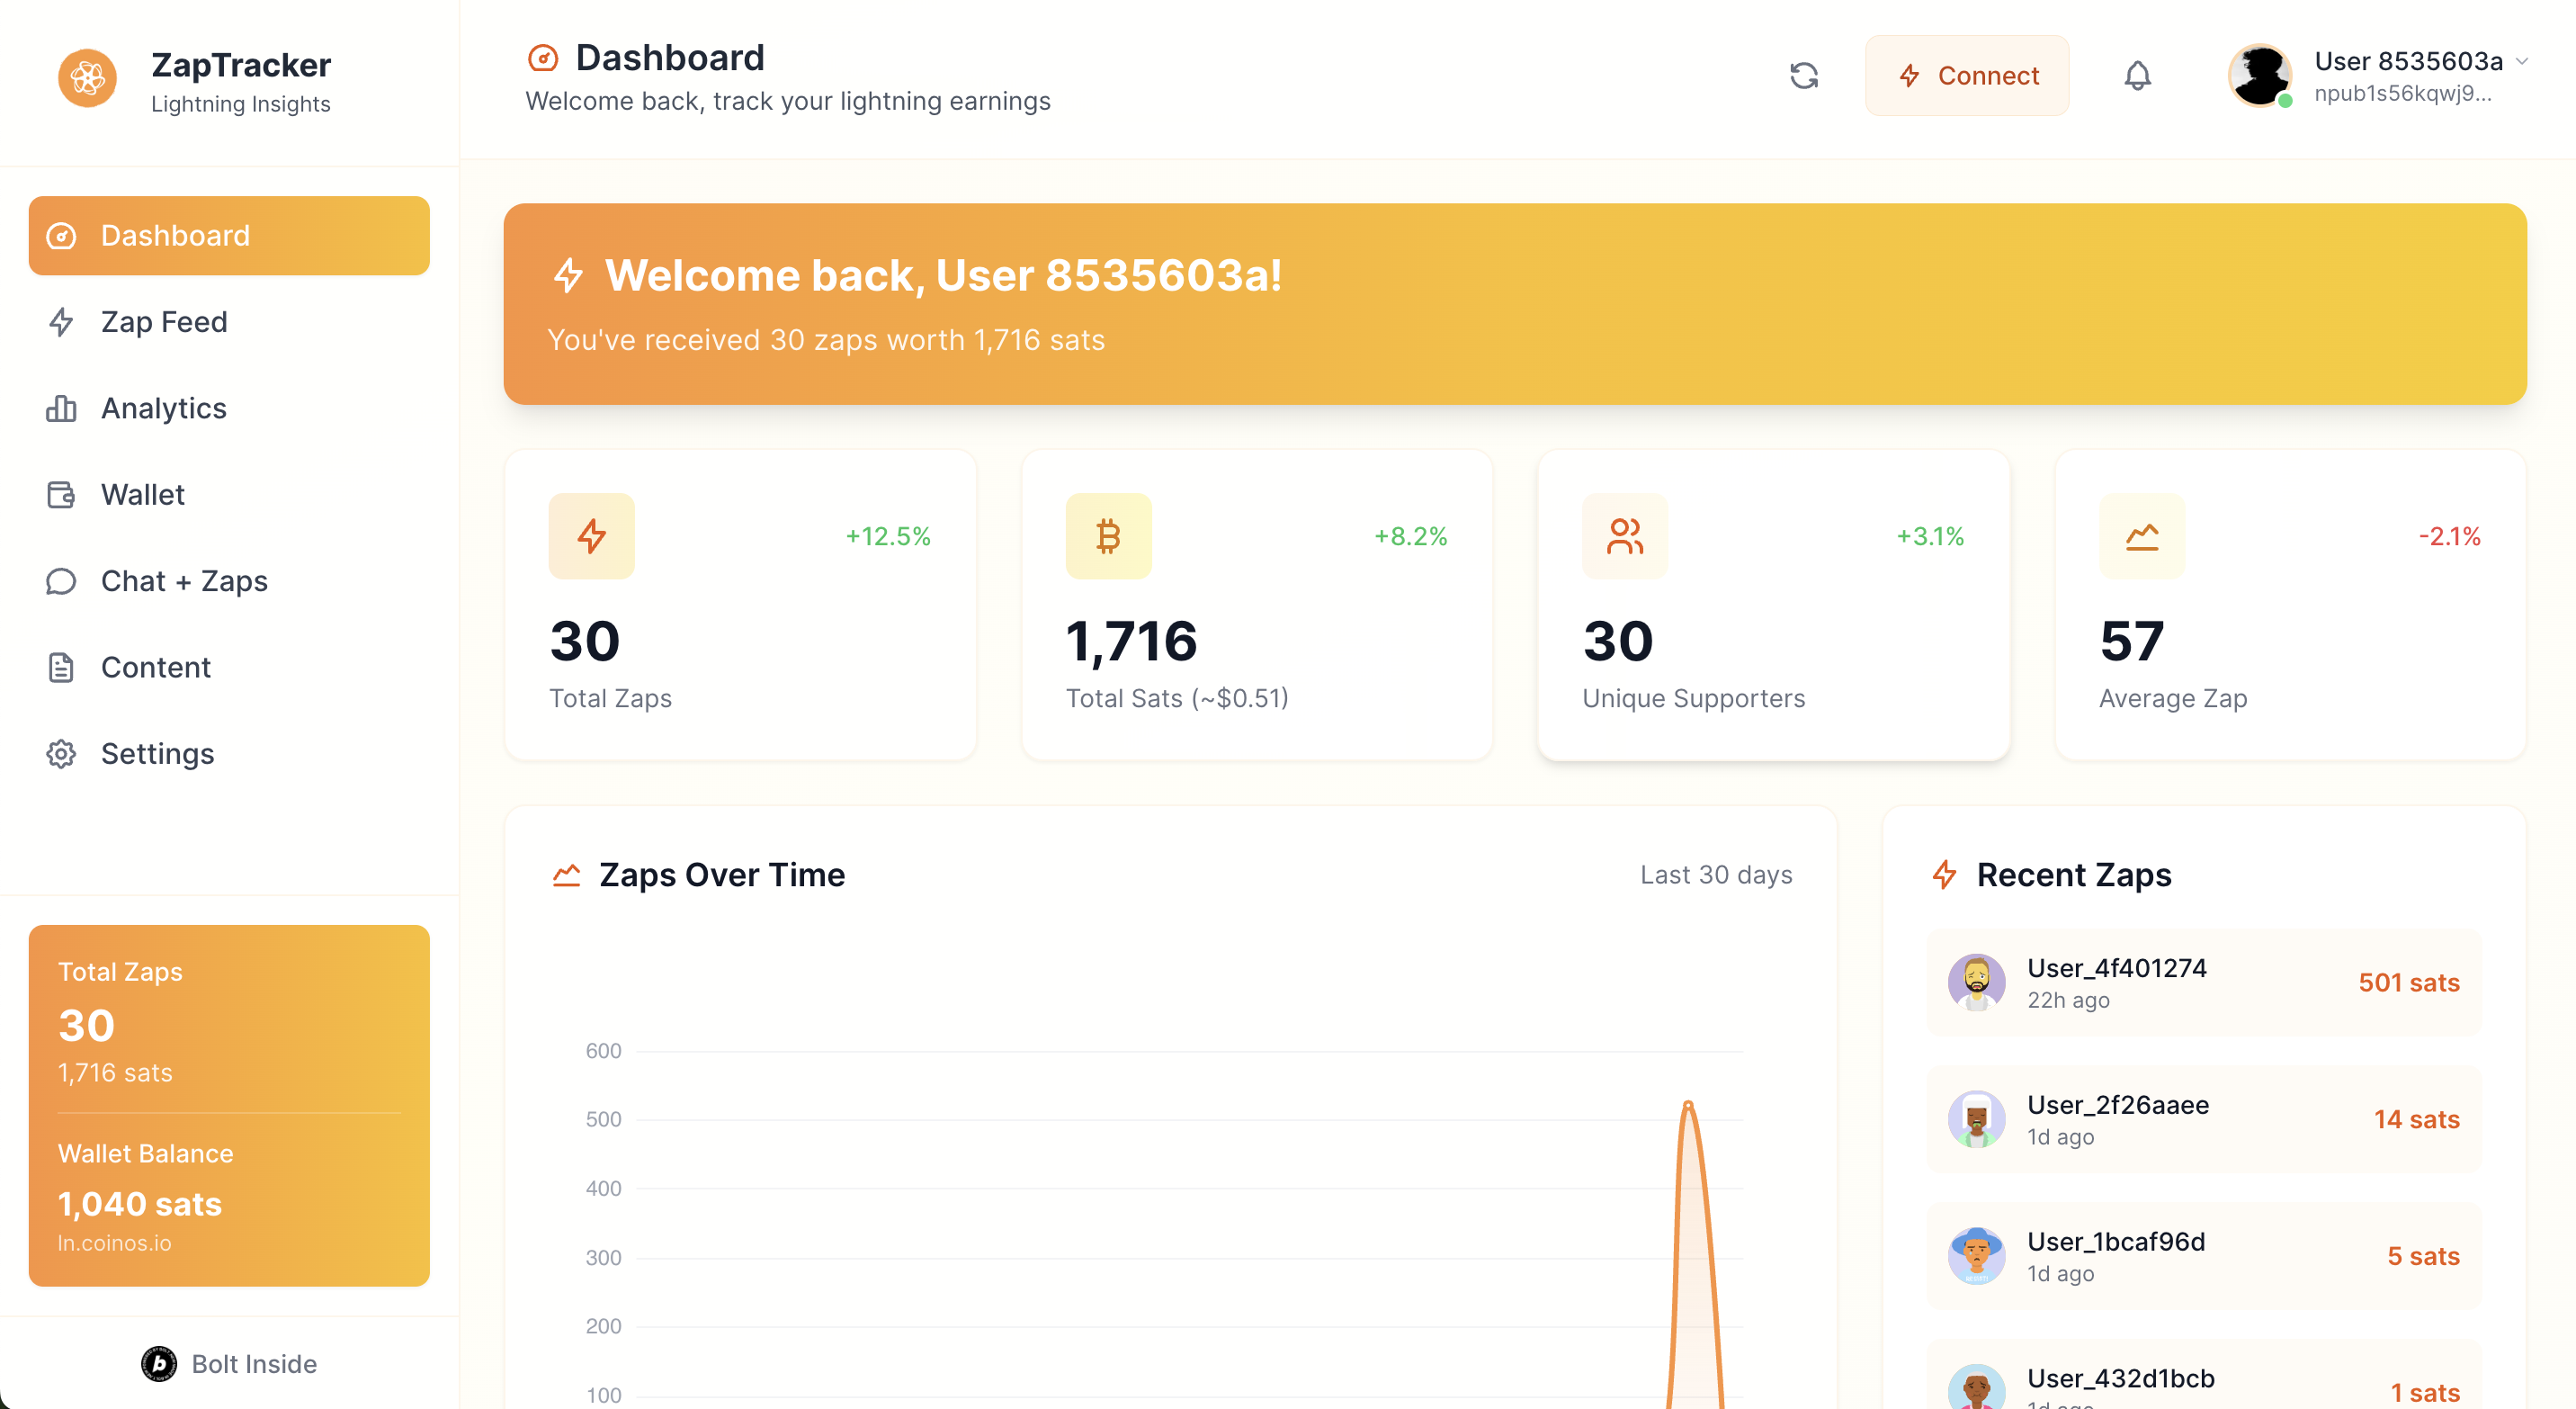This screenshot has height=1409, width=2576.
Task: Open the Zap Feed page
Action: point(164,322)
